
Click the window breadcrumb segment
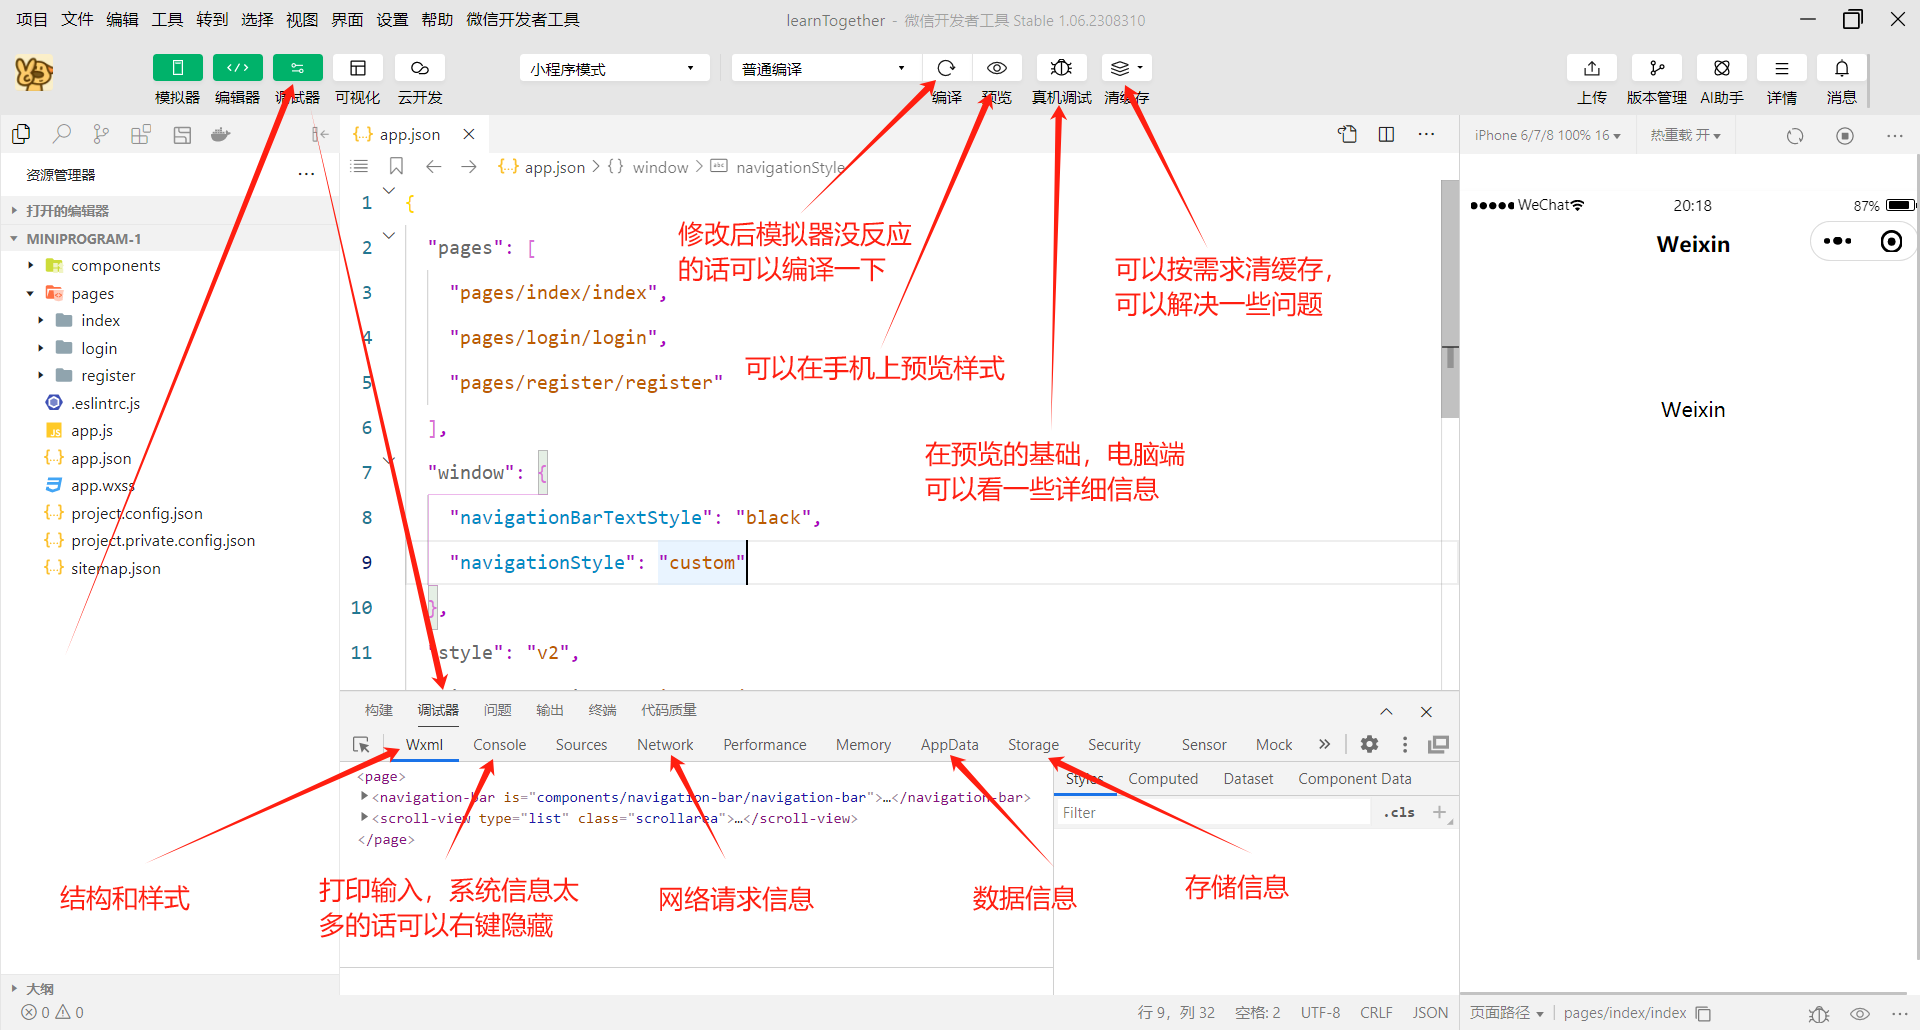(x=660, y=167)
